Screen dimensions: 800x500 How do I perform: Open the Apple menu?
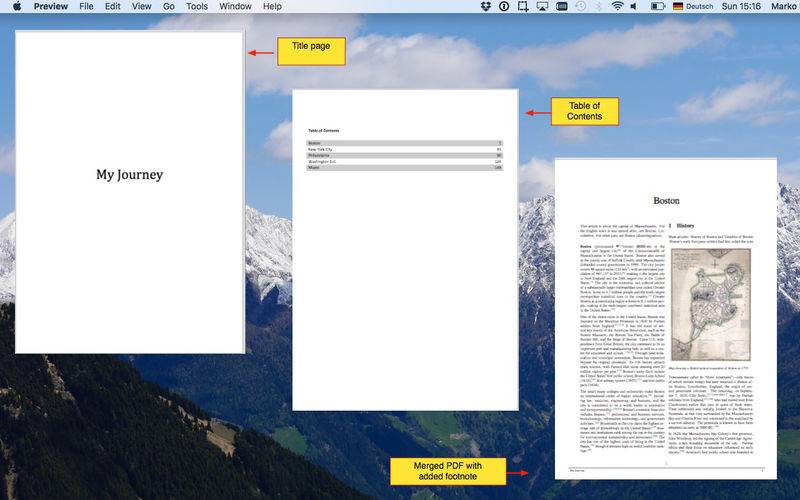[16, 6]
